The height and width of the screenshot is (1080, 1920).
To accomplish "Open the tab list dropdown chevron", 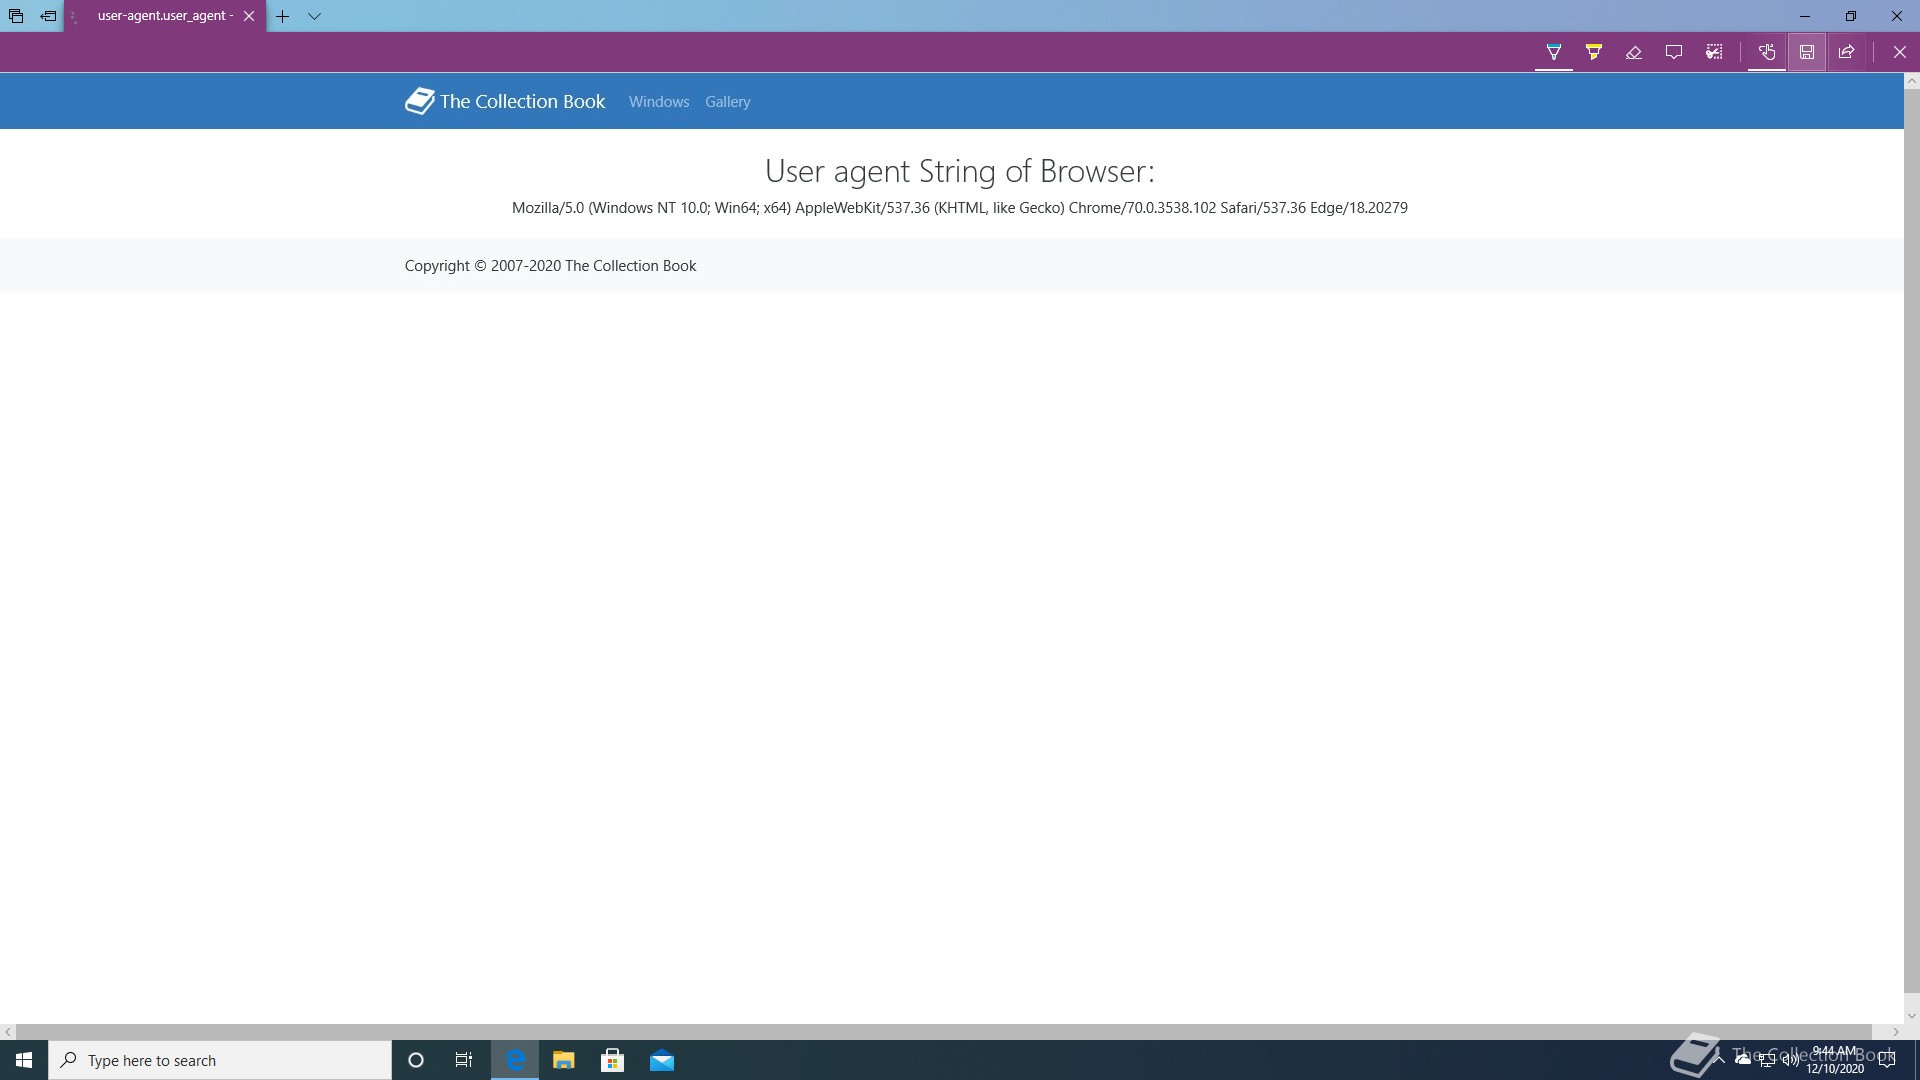I will coord(314,16).
